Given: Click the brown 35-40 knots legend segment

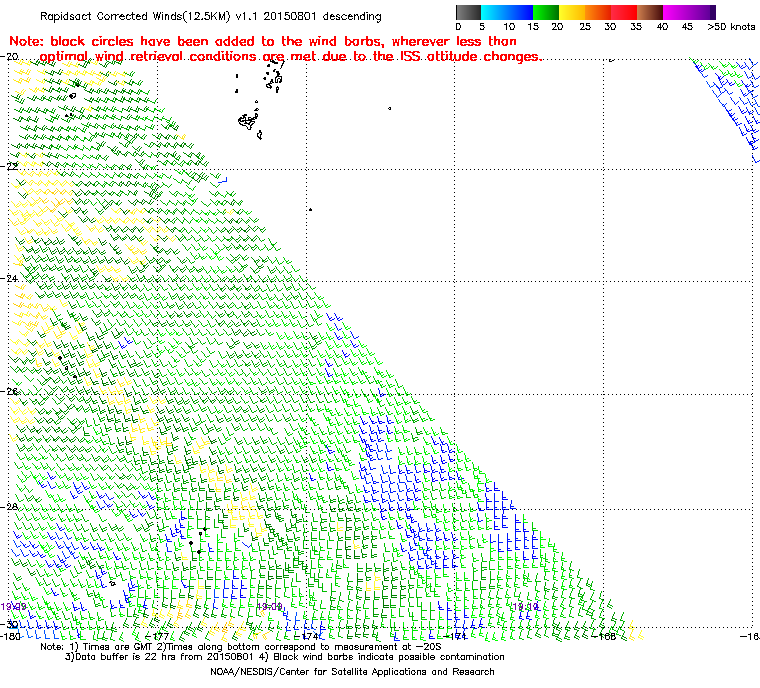Looking at the screenshot, I should click(x=650, y=12).
